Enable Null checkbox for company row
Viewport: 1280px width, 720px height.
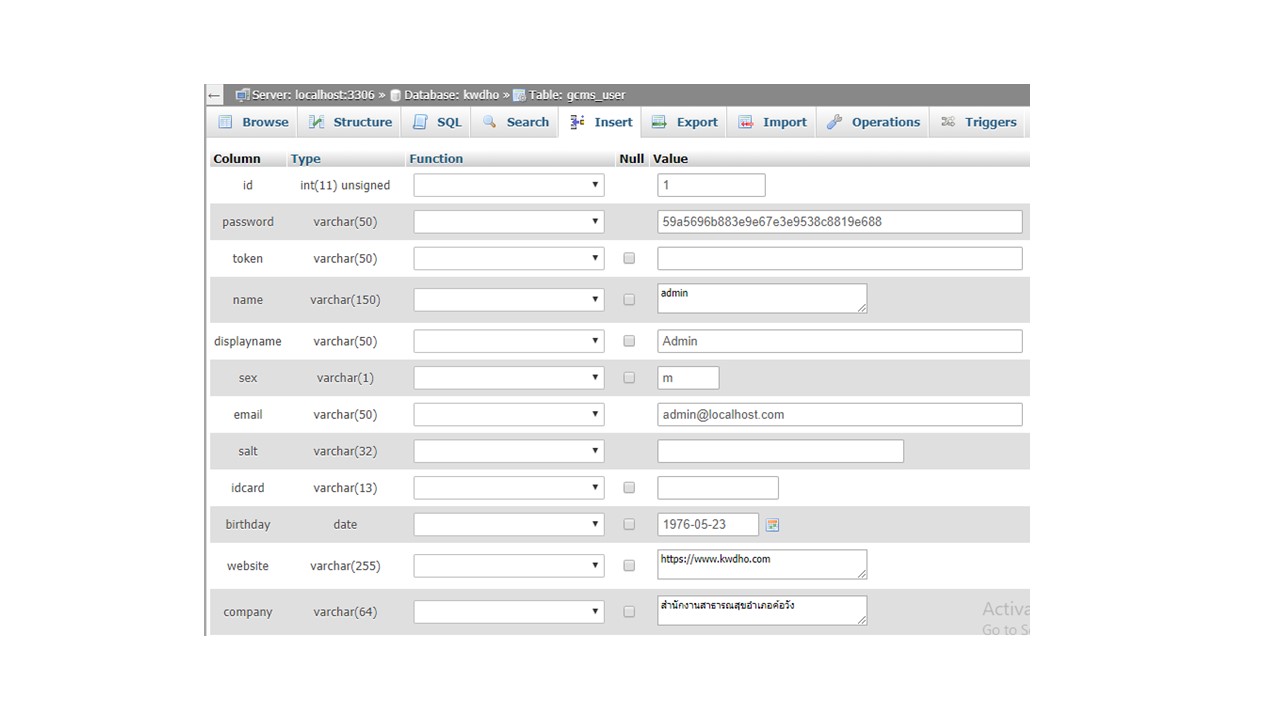629,611
